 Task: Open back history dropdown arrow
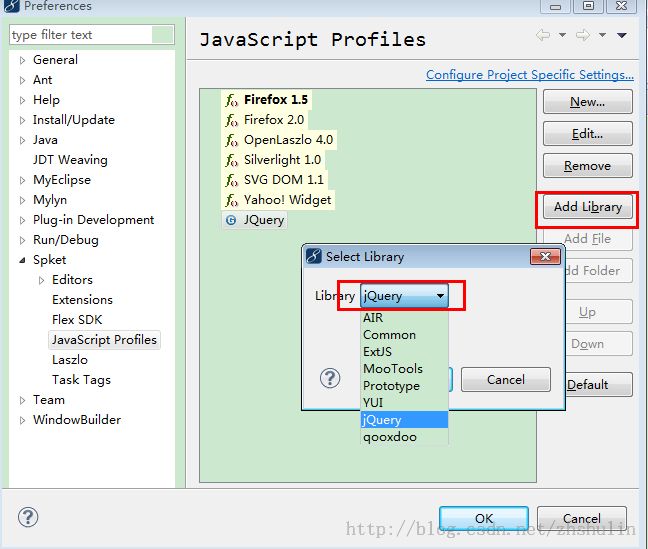[562, 35]
